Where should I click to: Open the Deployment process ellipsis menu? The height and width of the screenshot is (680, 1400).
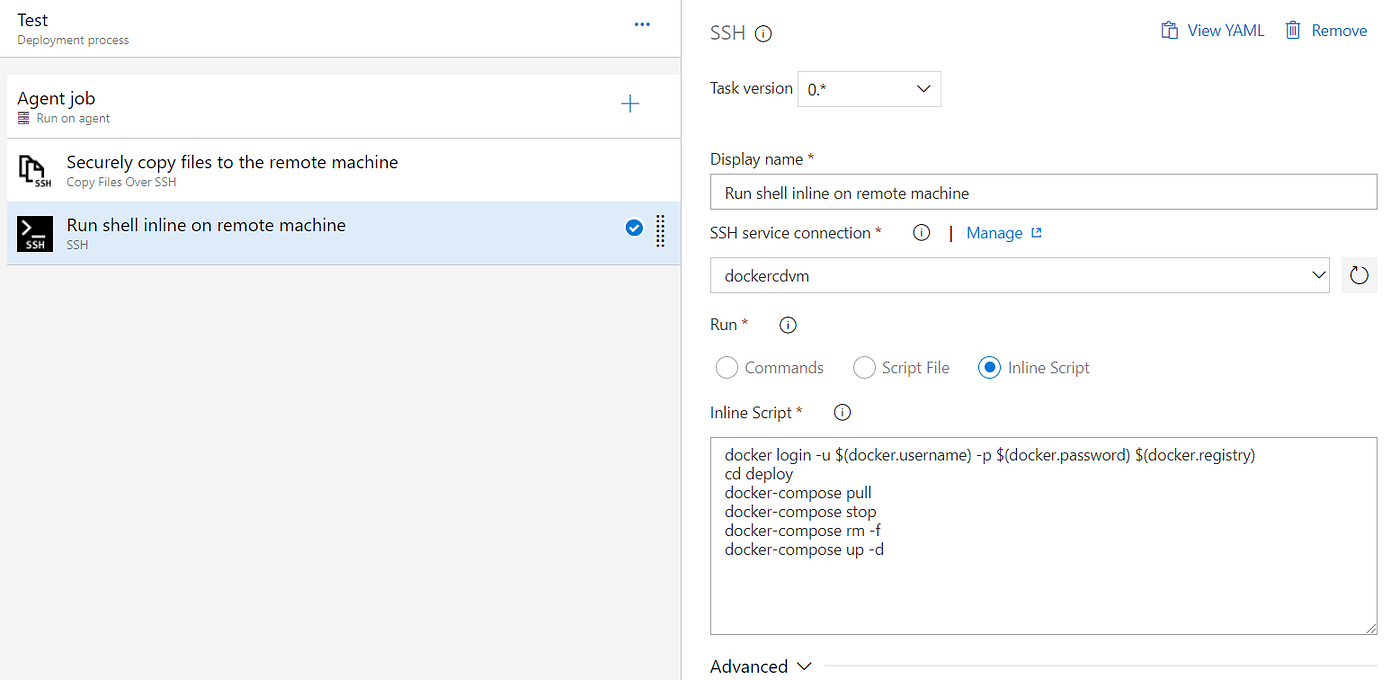click(x=642, y=24)
